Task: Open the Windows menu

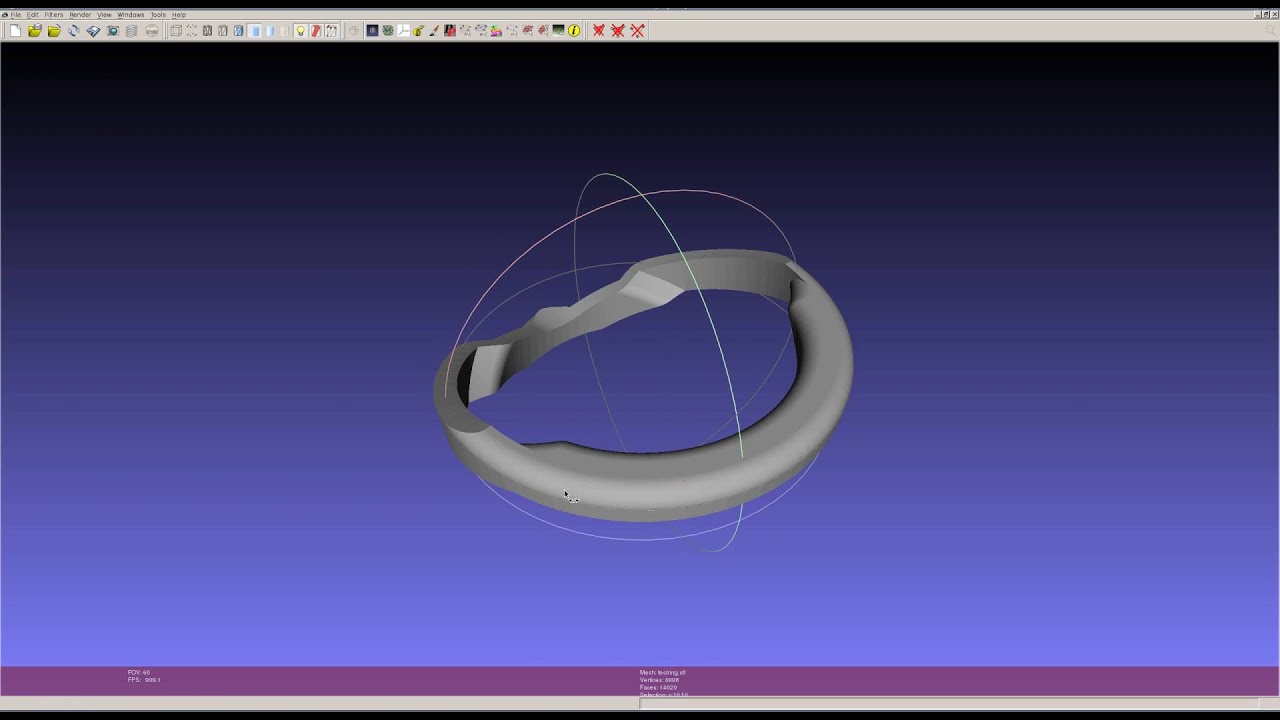Action: pyautogui.click(x=131, y=15)
